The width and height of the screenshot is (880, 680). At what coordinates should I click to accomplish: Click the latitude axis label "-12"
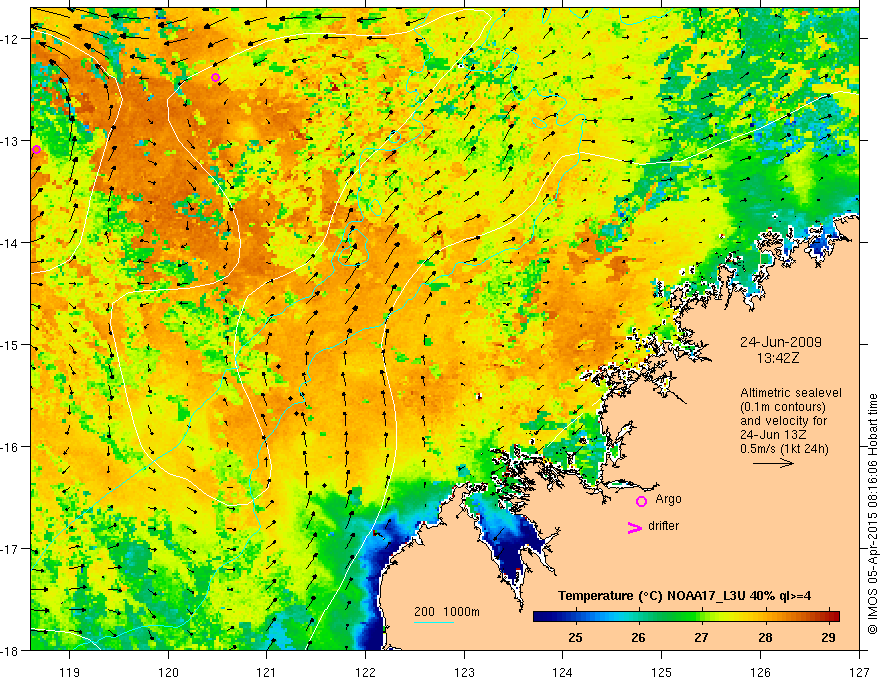pos(11,39)
